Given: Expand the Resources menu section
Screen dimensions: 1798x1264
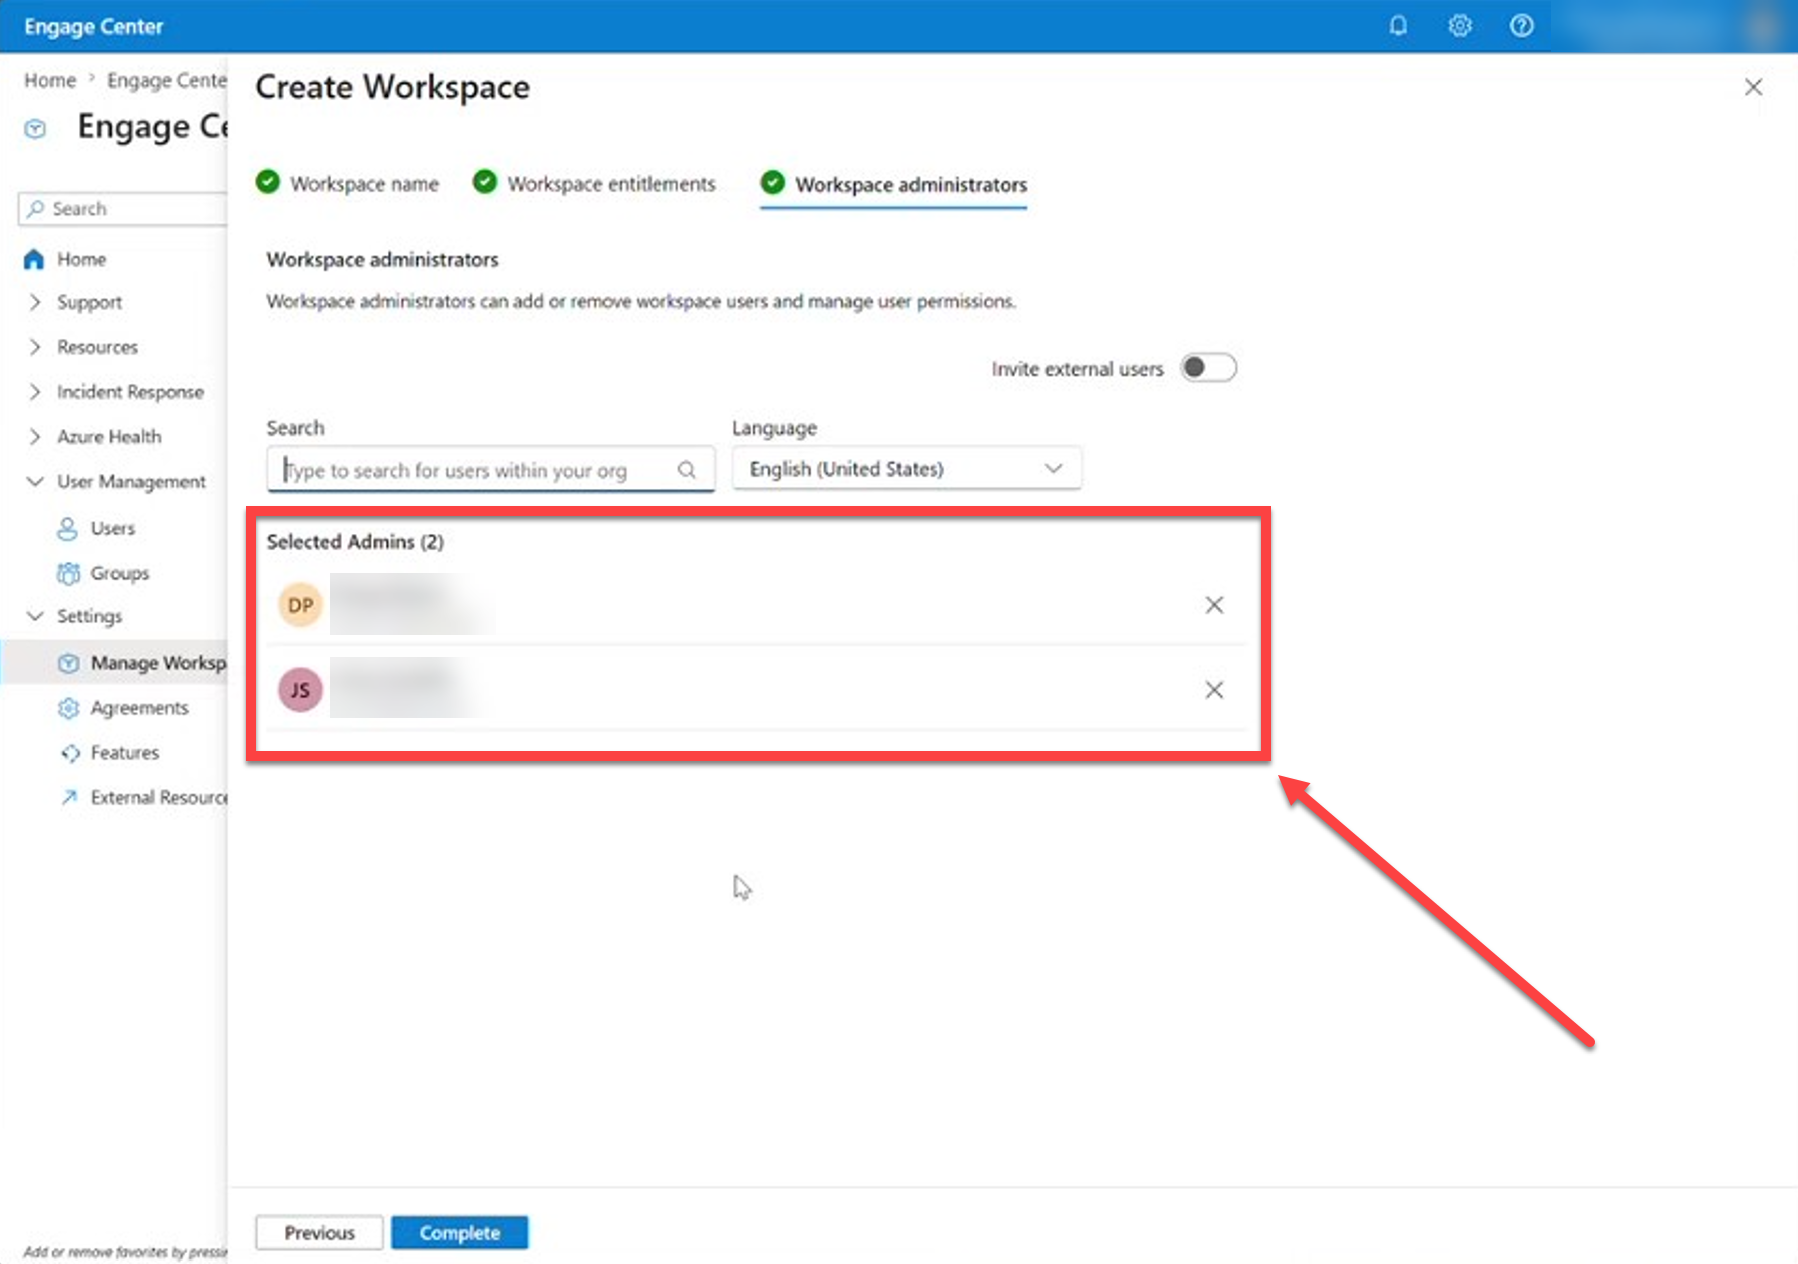Looking at the screenshot, I should tap(35, 347).
